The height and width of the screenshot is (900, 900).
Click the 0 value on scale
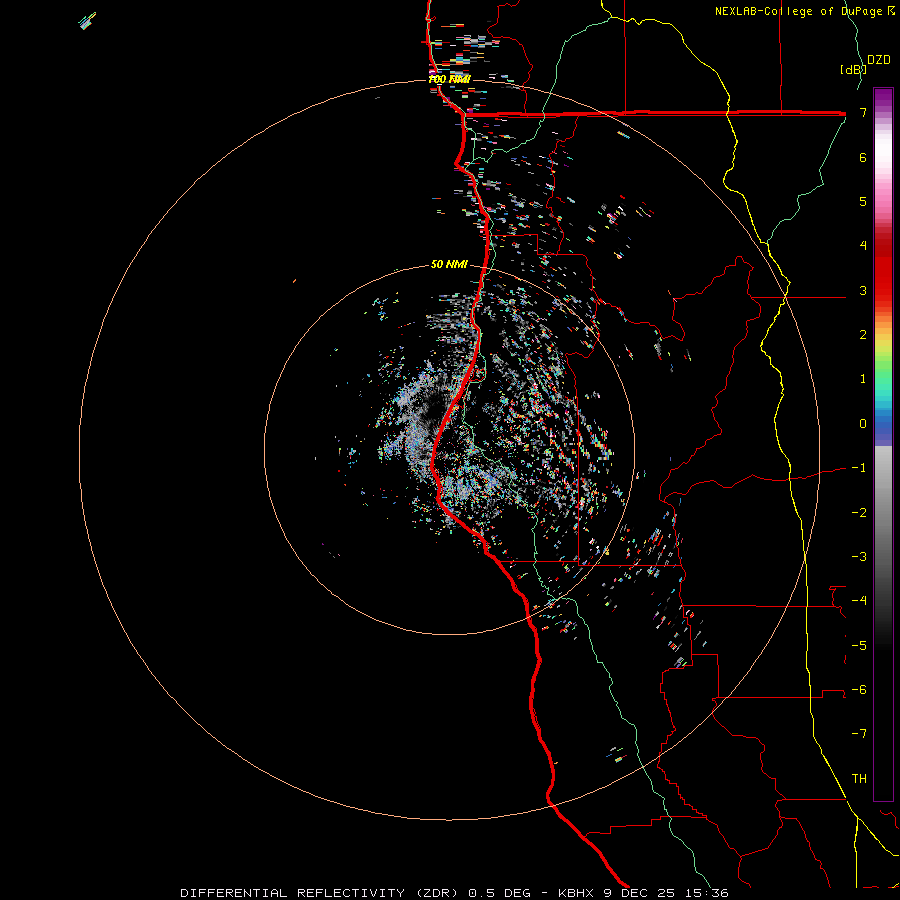click(863, 424)
